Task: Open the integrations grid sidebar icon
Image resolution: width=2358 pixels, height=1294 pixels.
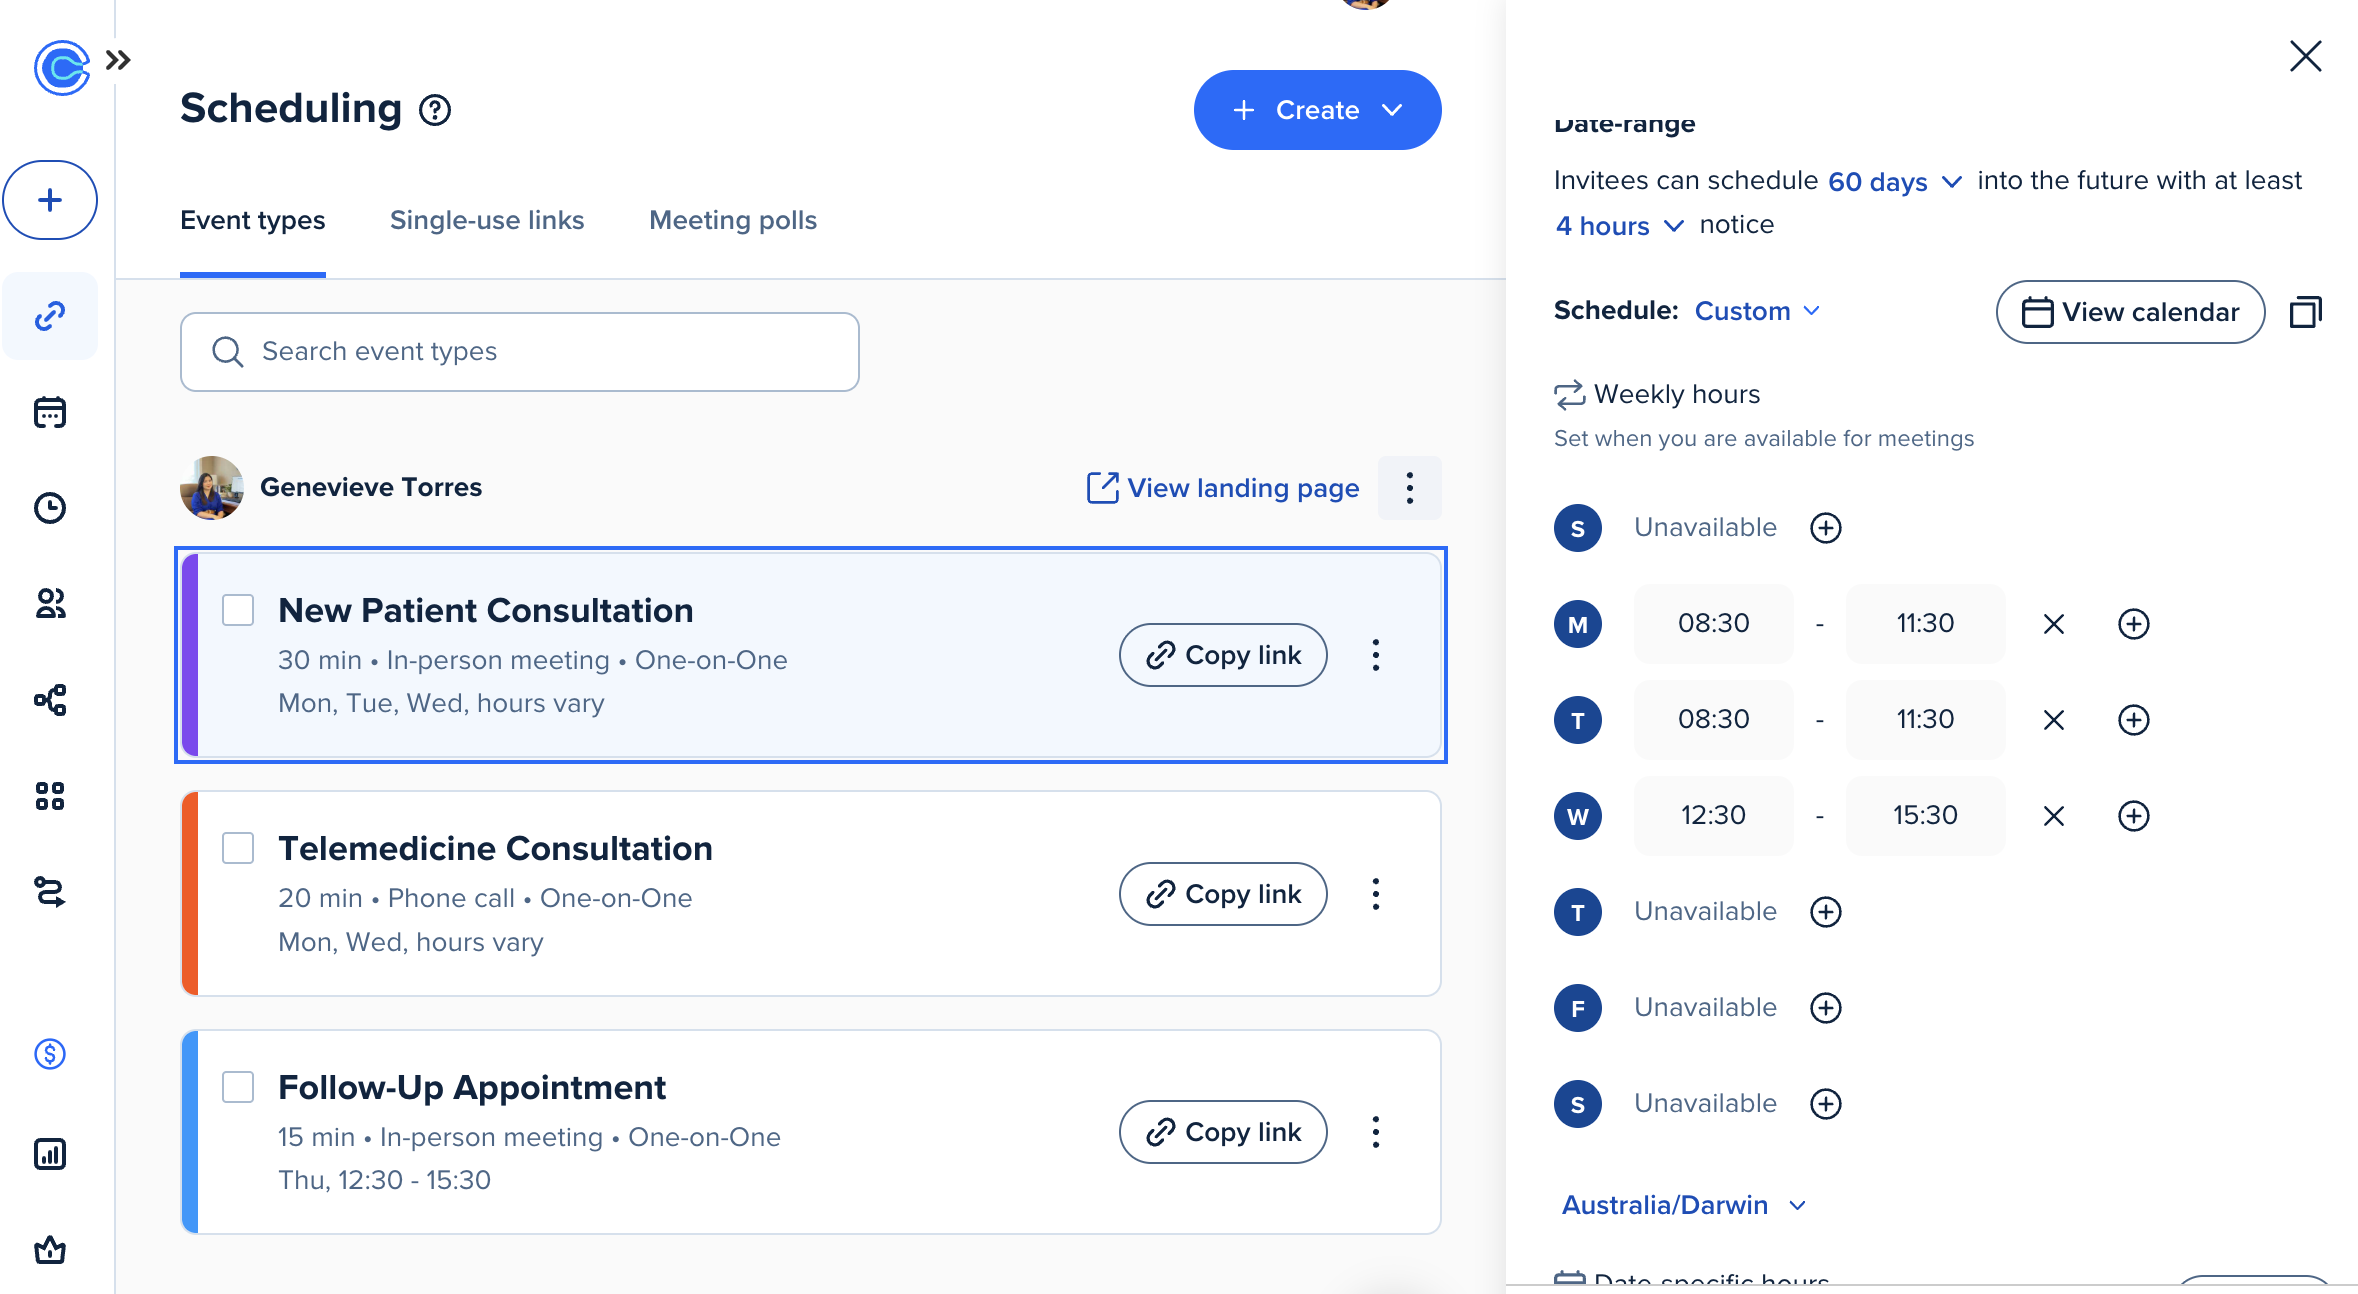Action: 50,796
